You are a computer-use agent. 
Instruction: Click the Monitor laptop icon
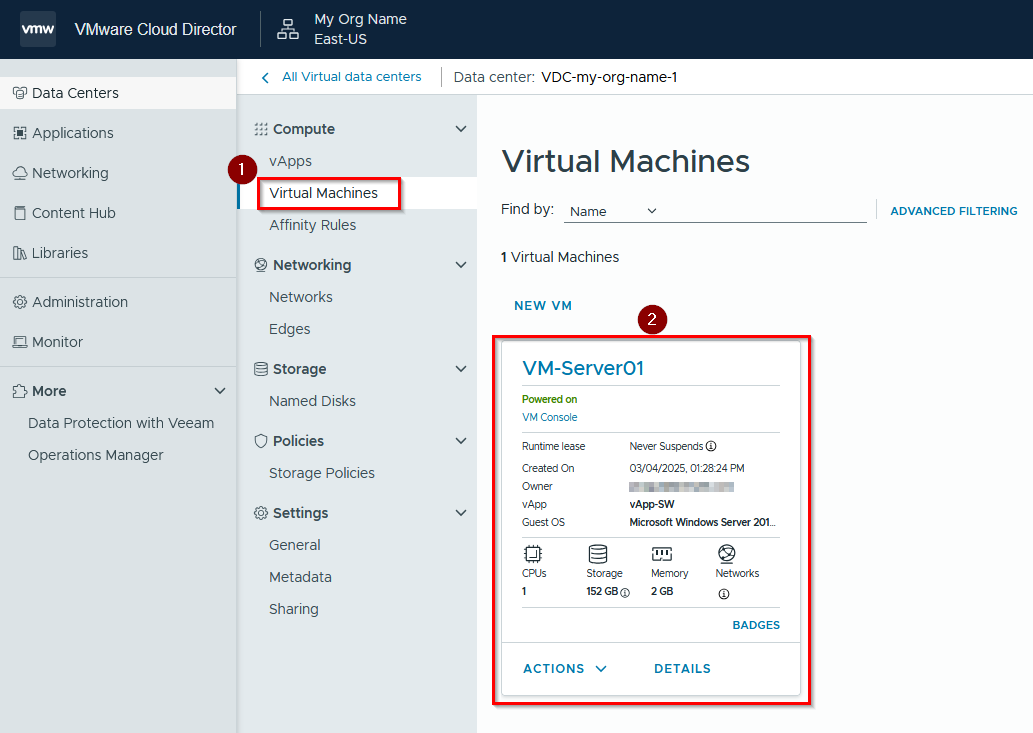pyautogui.click(x=20, y=342)
